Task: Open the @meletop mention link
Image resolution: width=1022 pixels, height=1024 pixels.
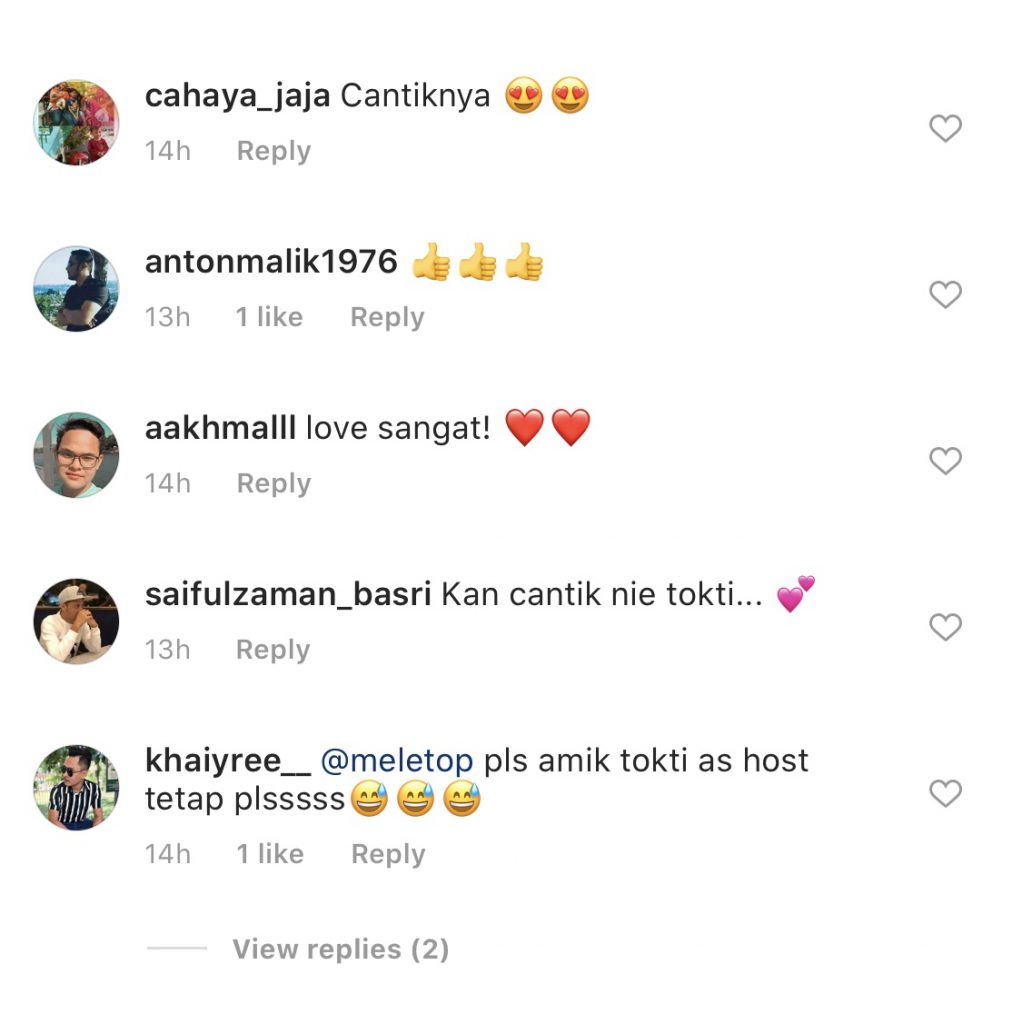Action: pos(397,761)
